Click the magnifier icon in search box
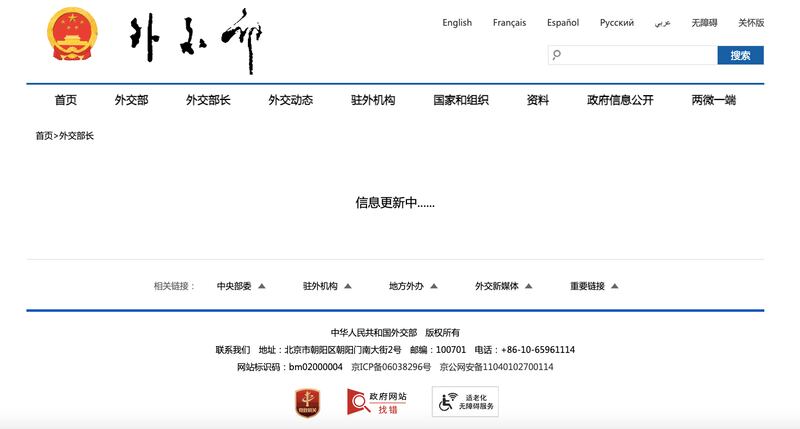Image resolution: width=800 pixels, height=429 pixels. click(557, 55)
